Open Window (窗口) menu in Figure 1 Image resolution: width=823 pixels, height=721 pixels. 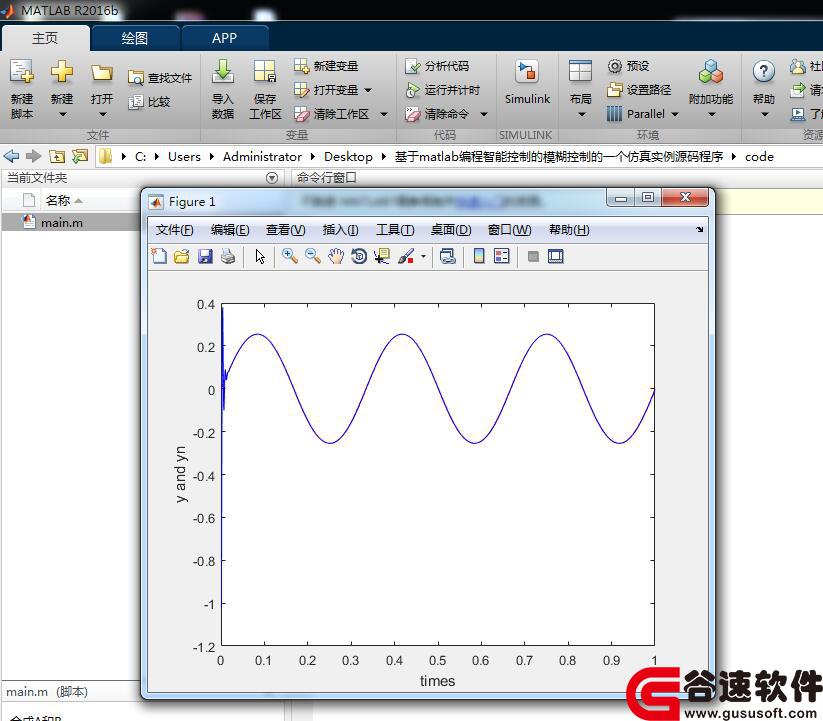[x=509, y=230]
